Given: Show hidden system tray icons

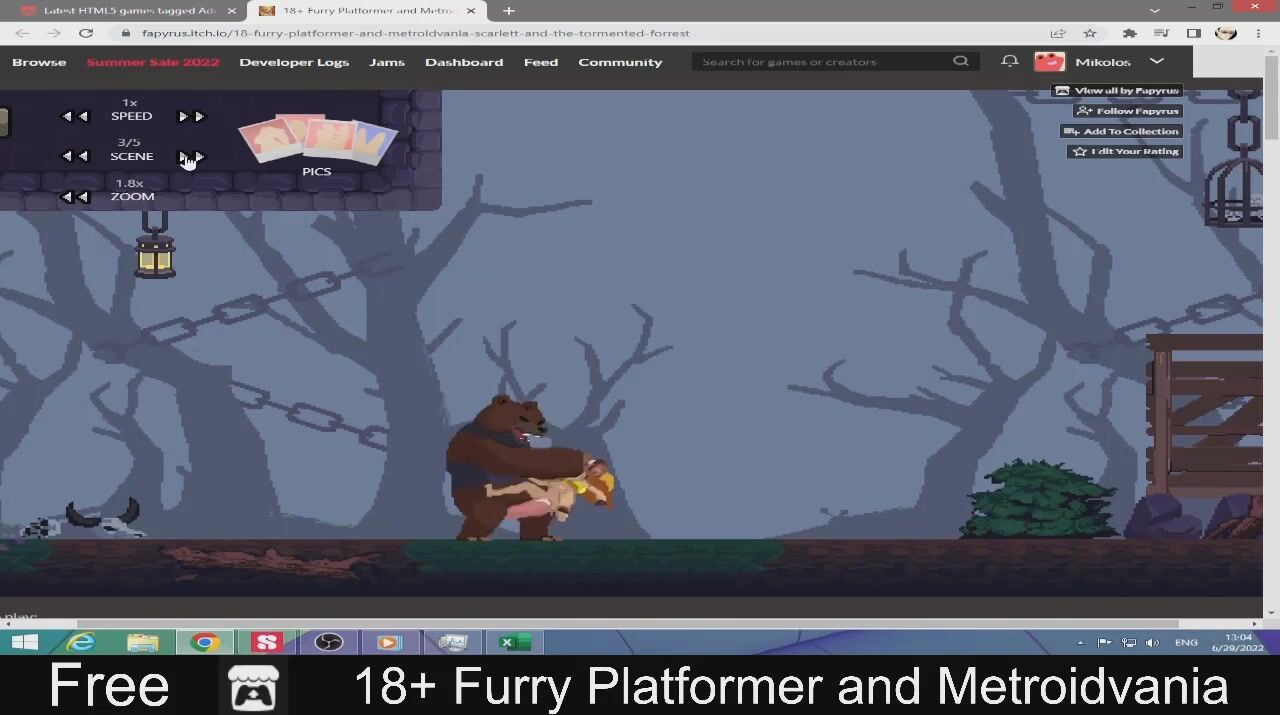Looking at the screenshot, I should [1080, 642].
